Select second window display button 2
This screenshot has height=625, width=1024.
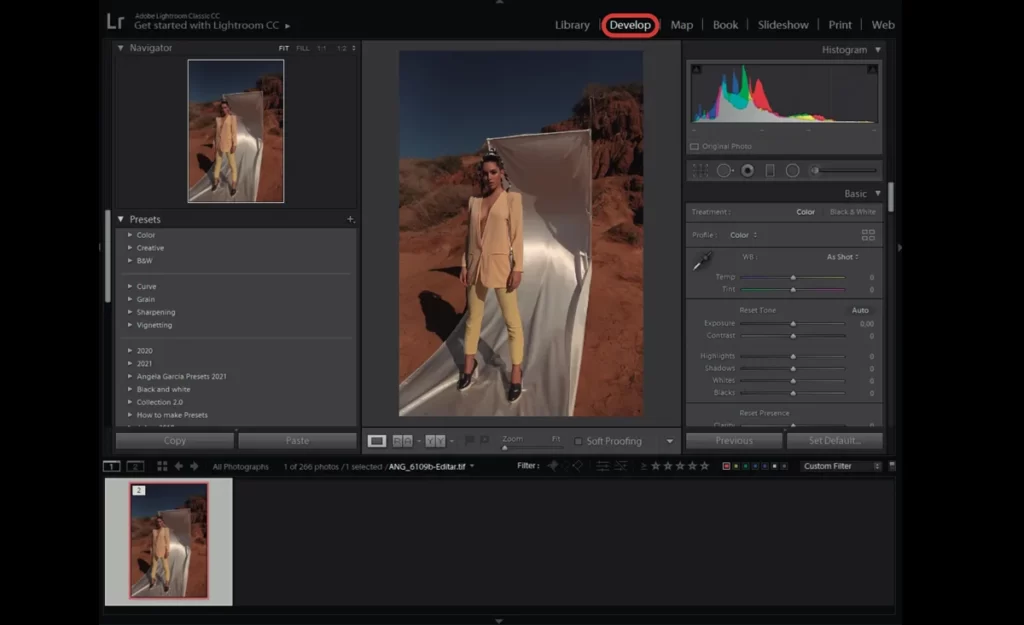pyautogui.click(x=135, y=466)
